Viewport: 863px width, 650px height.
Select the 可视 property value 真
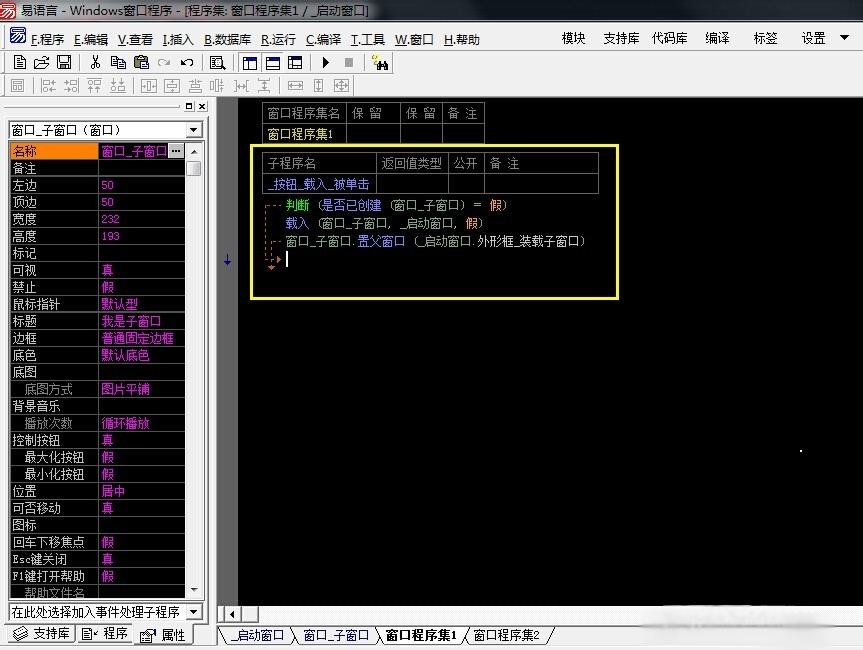(141, 270)
